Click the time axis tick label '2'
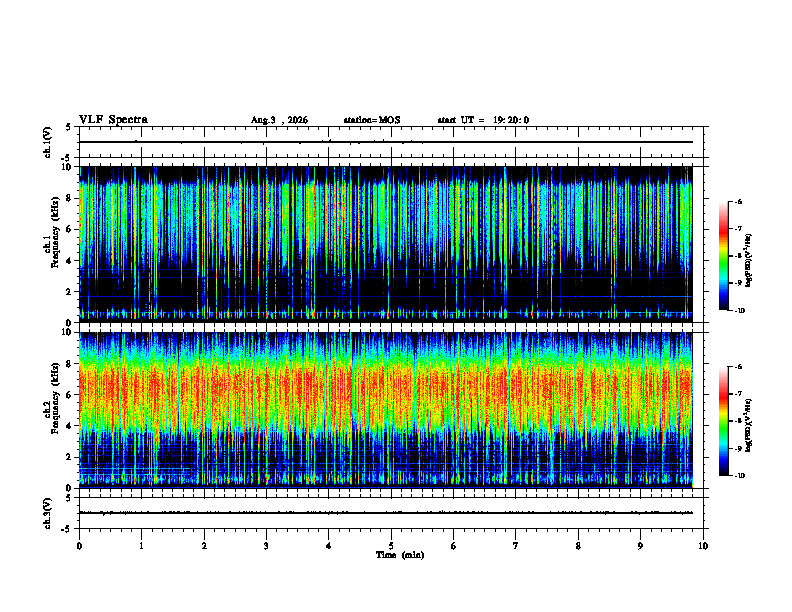 [x=204, y=546]
